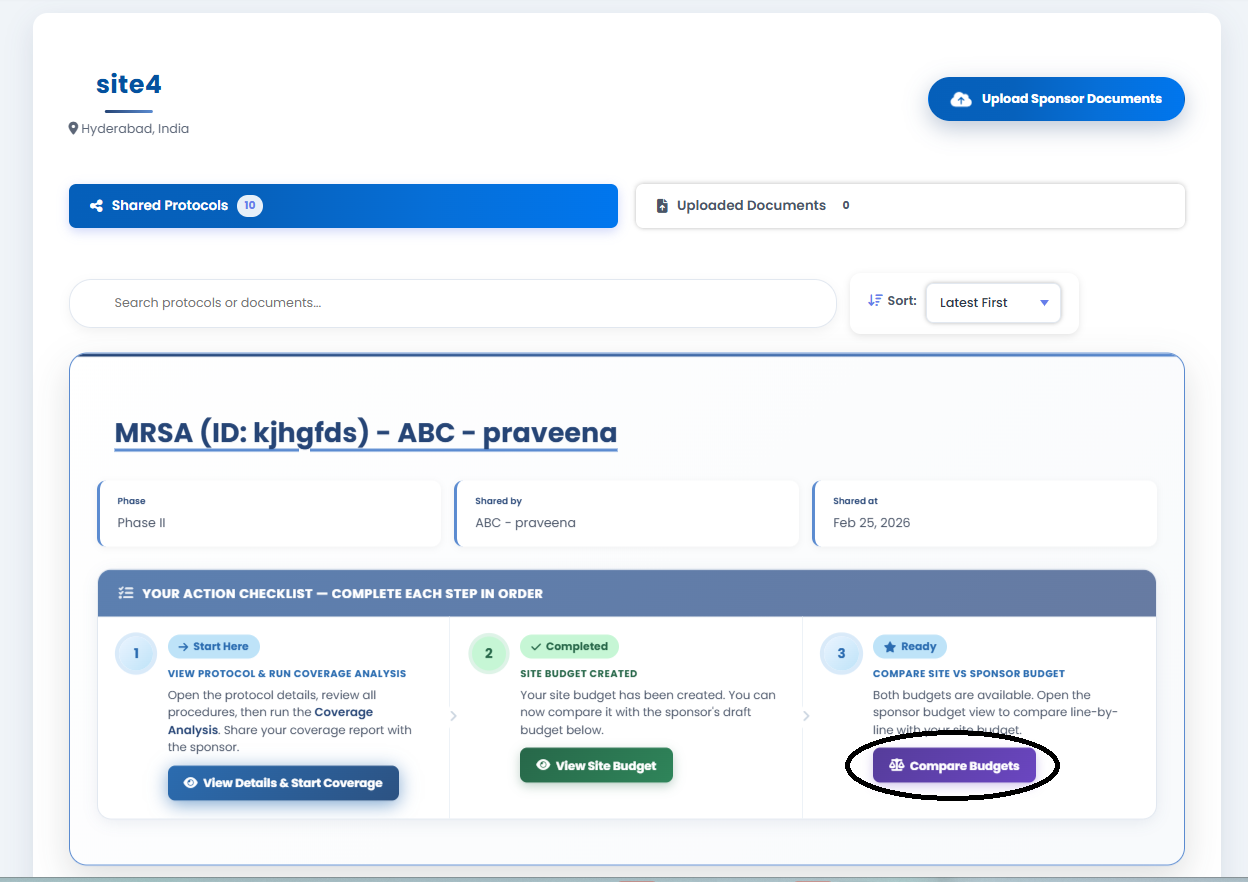The width and height of the screenshot is (1248, 882).
Task: Switch to the Shared Protocols tab
Action: point(343,206)
